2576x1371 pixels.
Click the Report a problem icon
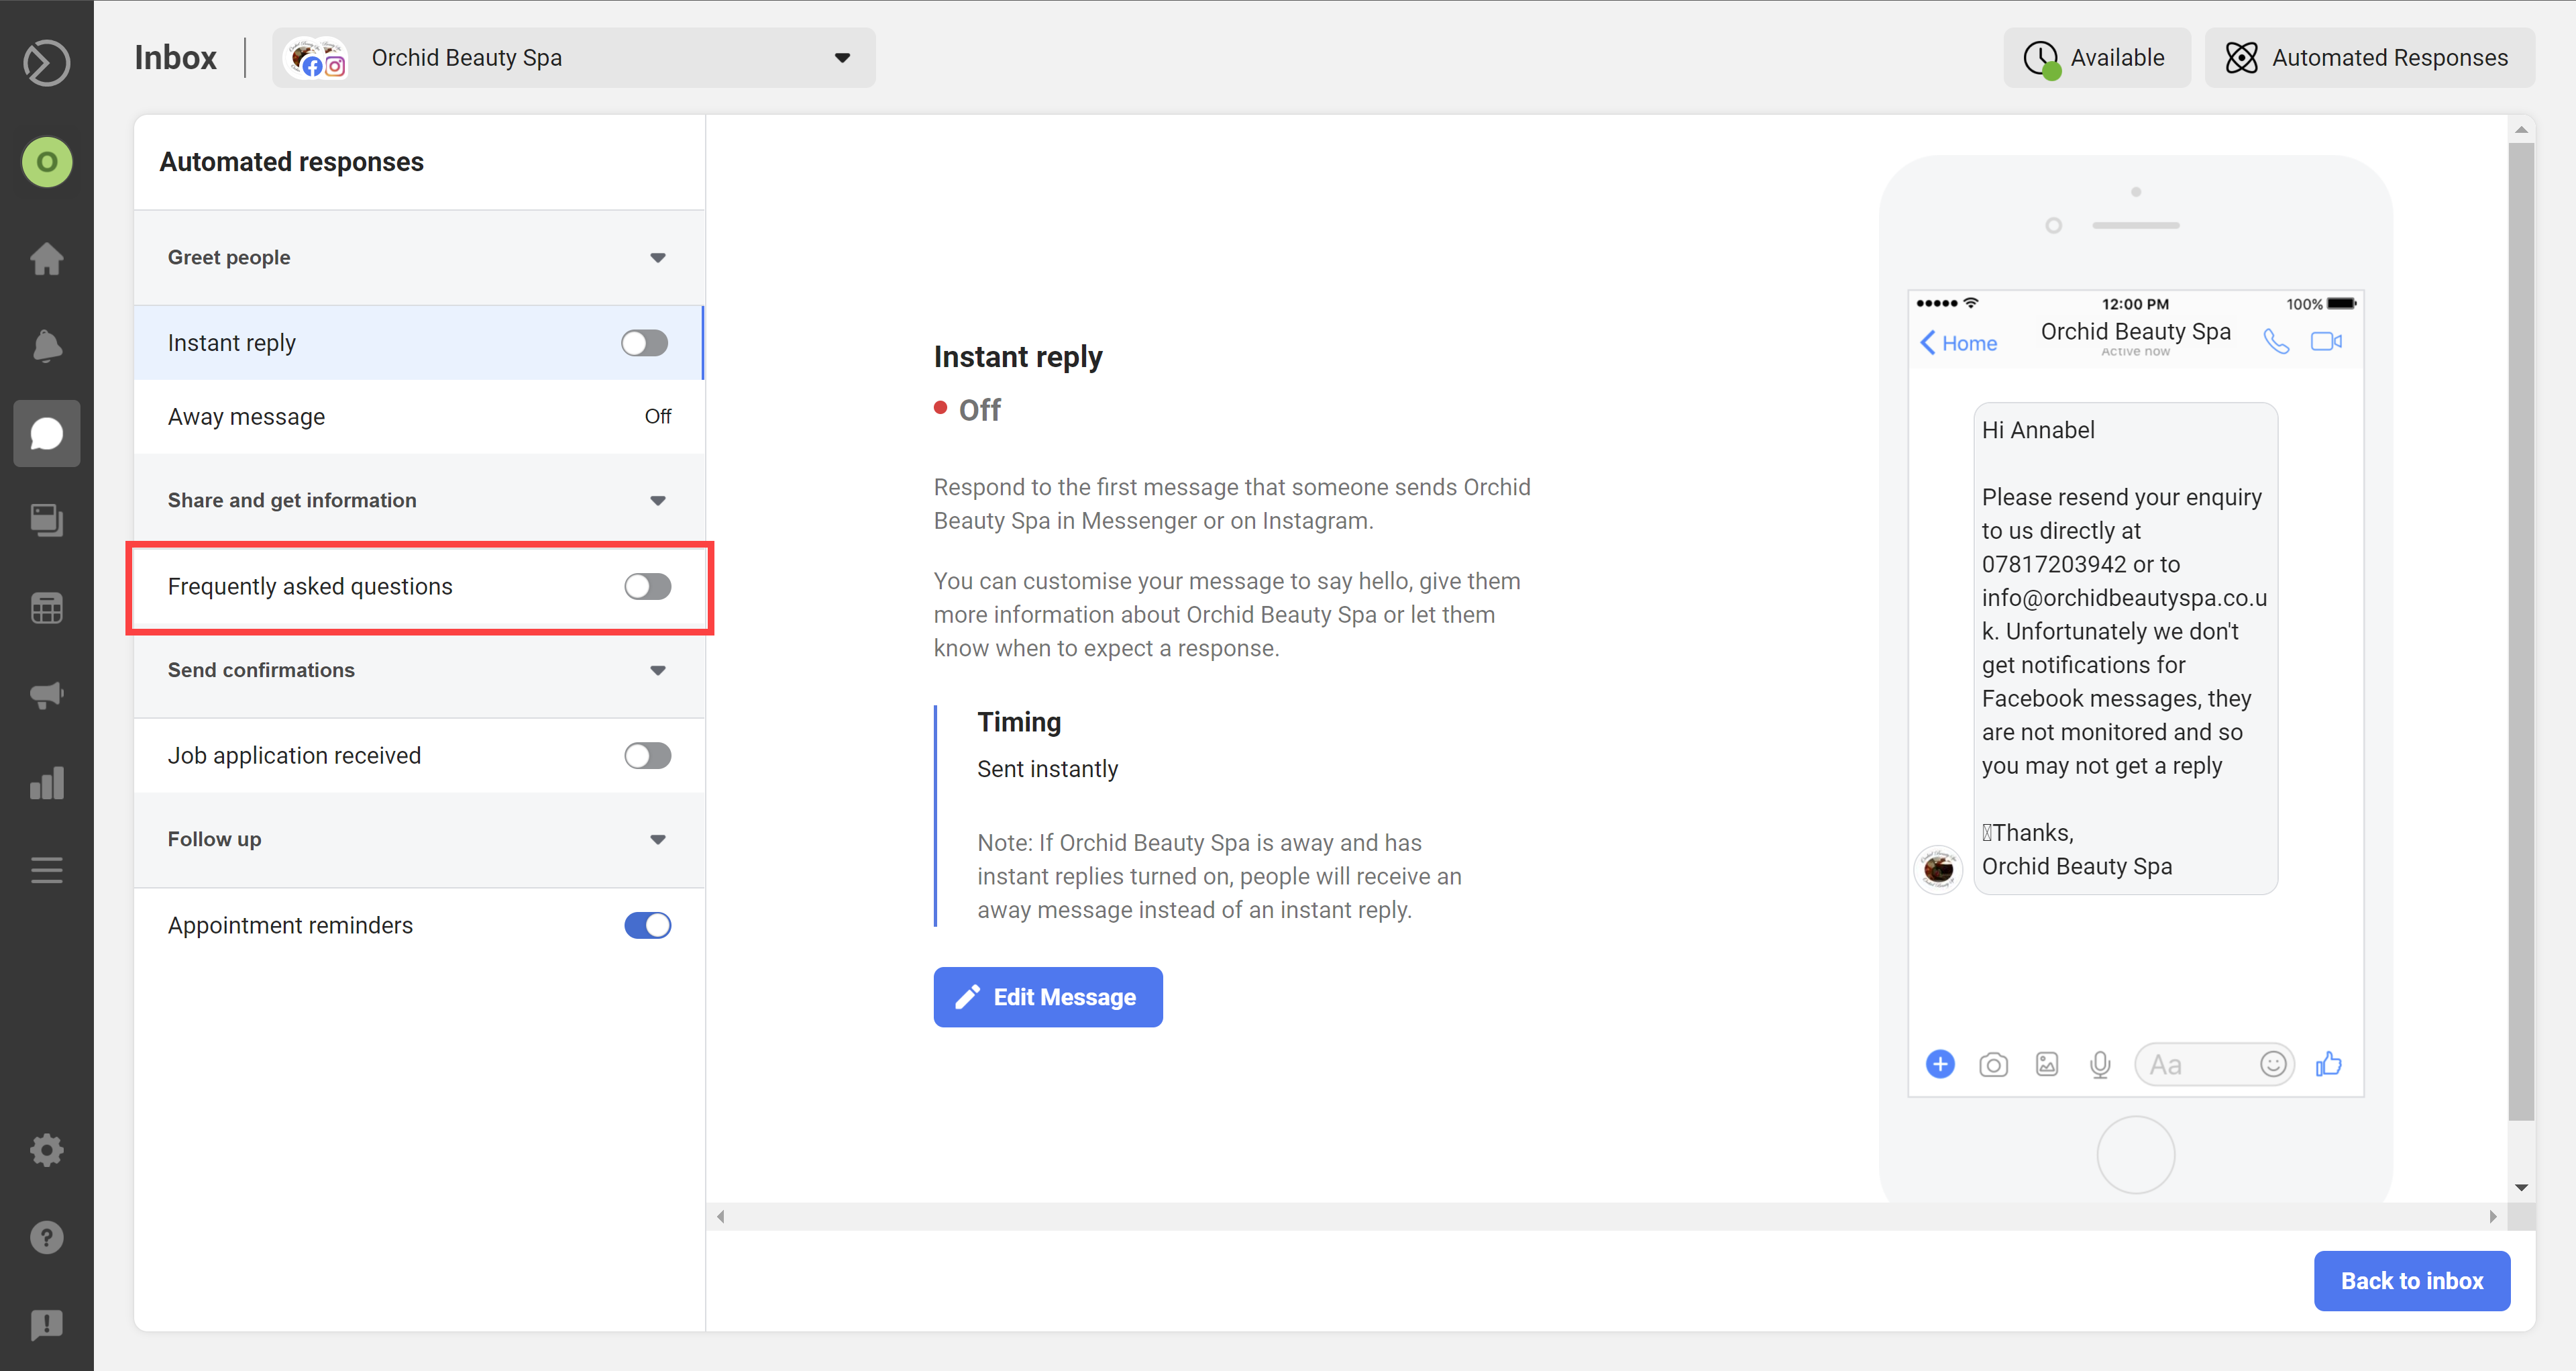(46, 1324)
